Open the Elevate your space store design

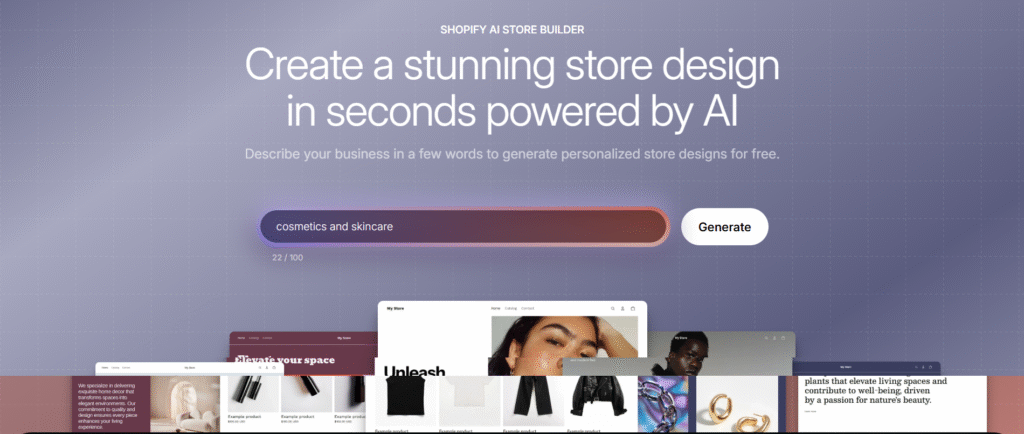point(285,360)
